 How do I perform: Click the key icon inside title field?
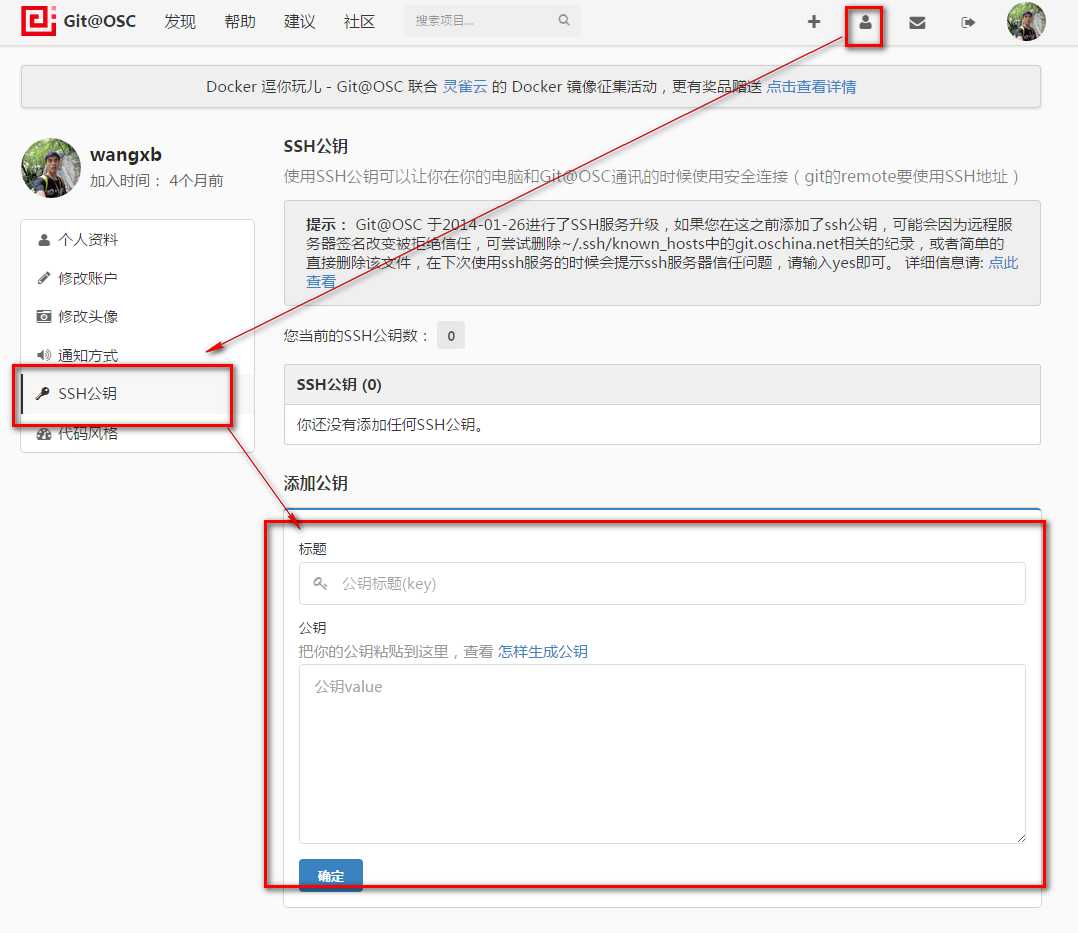point(320,584)
